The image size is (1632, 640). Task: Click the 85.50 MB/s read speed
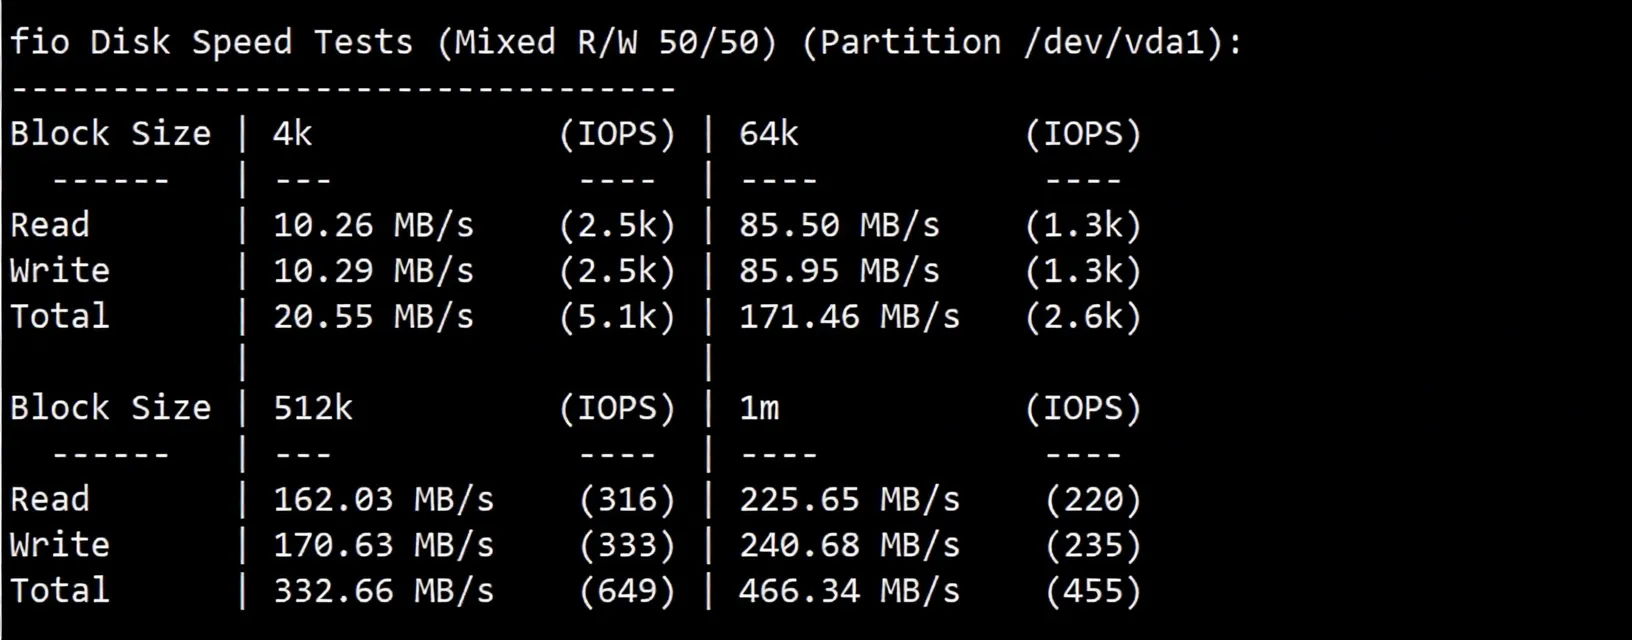[x=839, y=225]
